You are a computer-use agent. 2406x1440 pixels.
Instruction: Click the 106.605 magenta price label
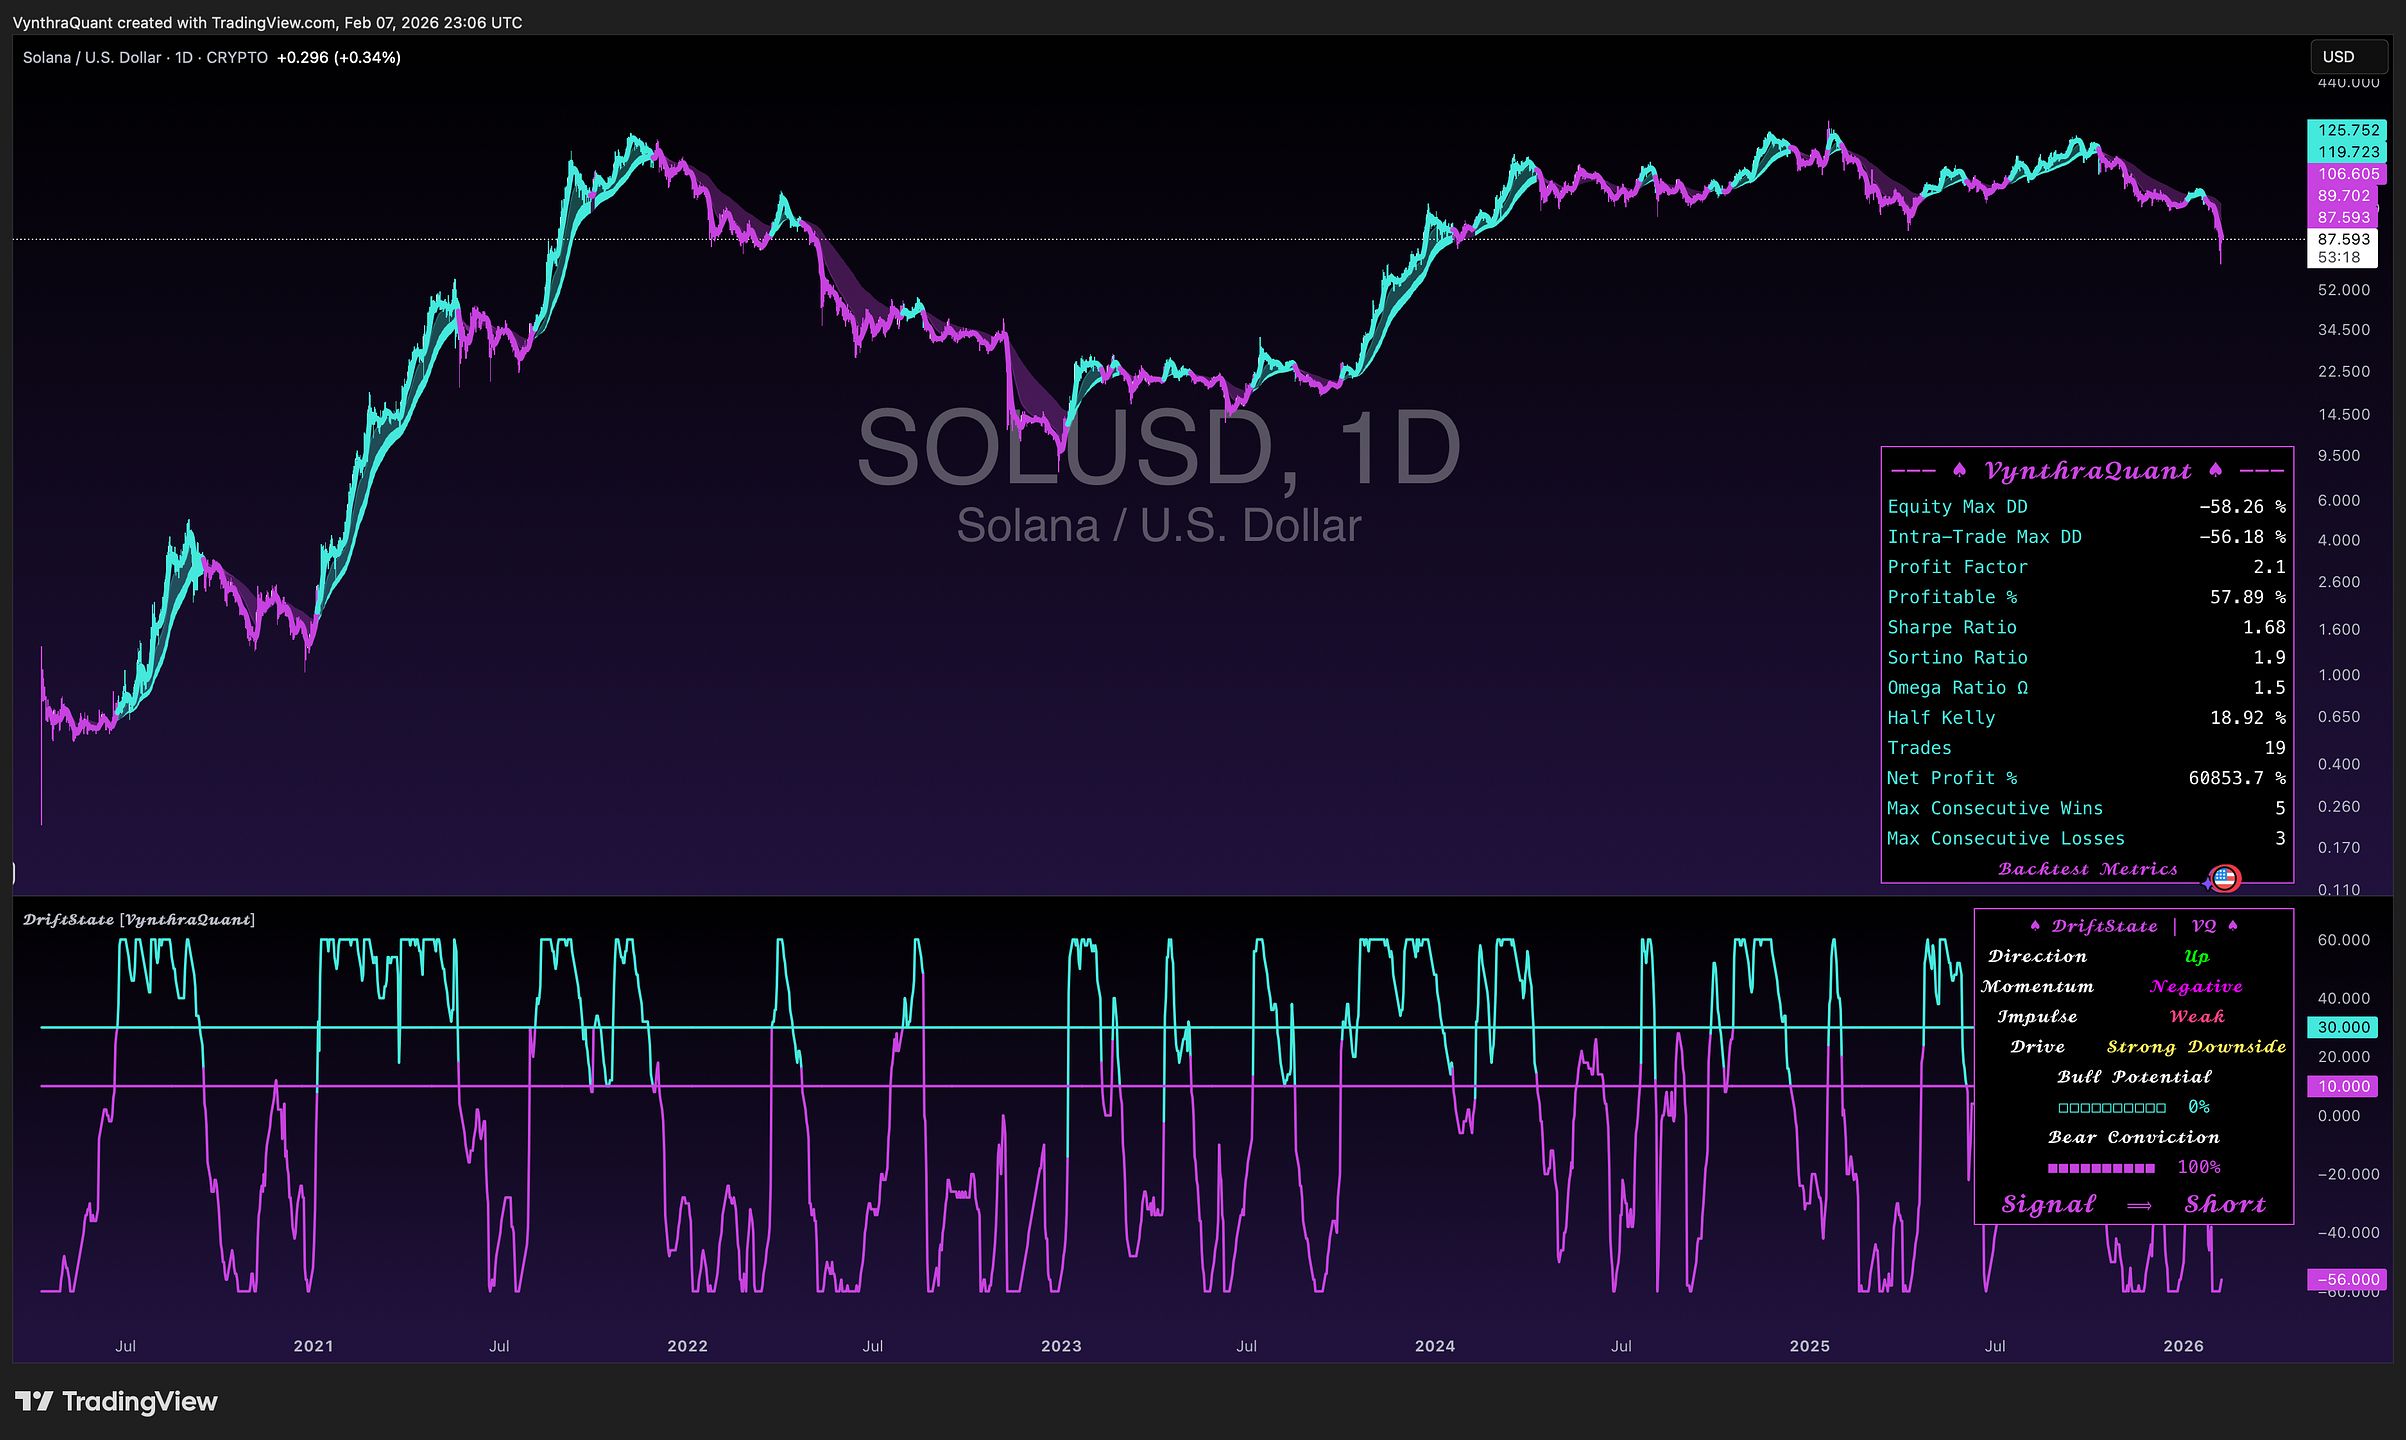(2347, 174)
